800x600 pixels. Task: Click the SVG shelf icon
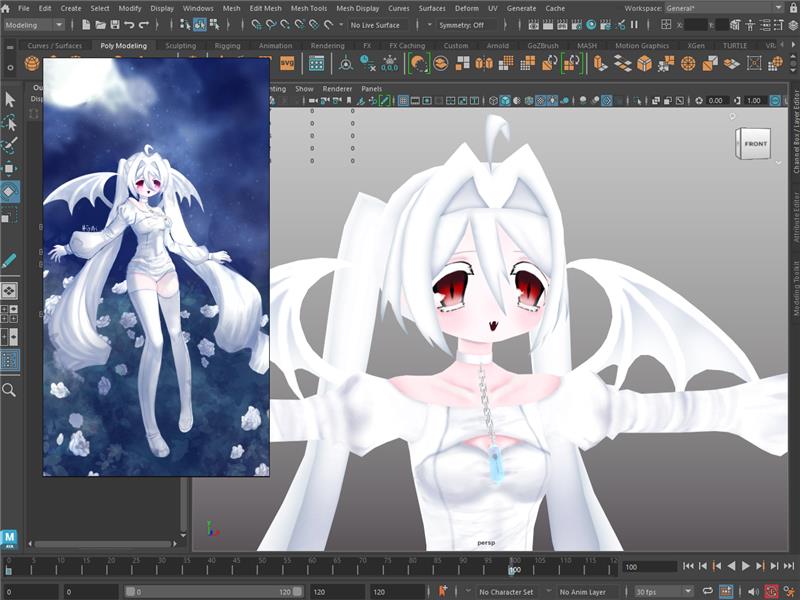[x=287, y=64]
